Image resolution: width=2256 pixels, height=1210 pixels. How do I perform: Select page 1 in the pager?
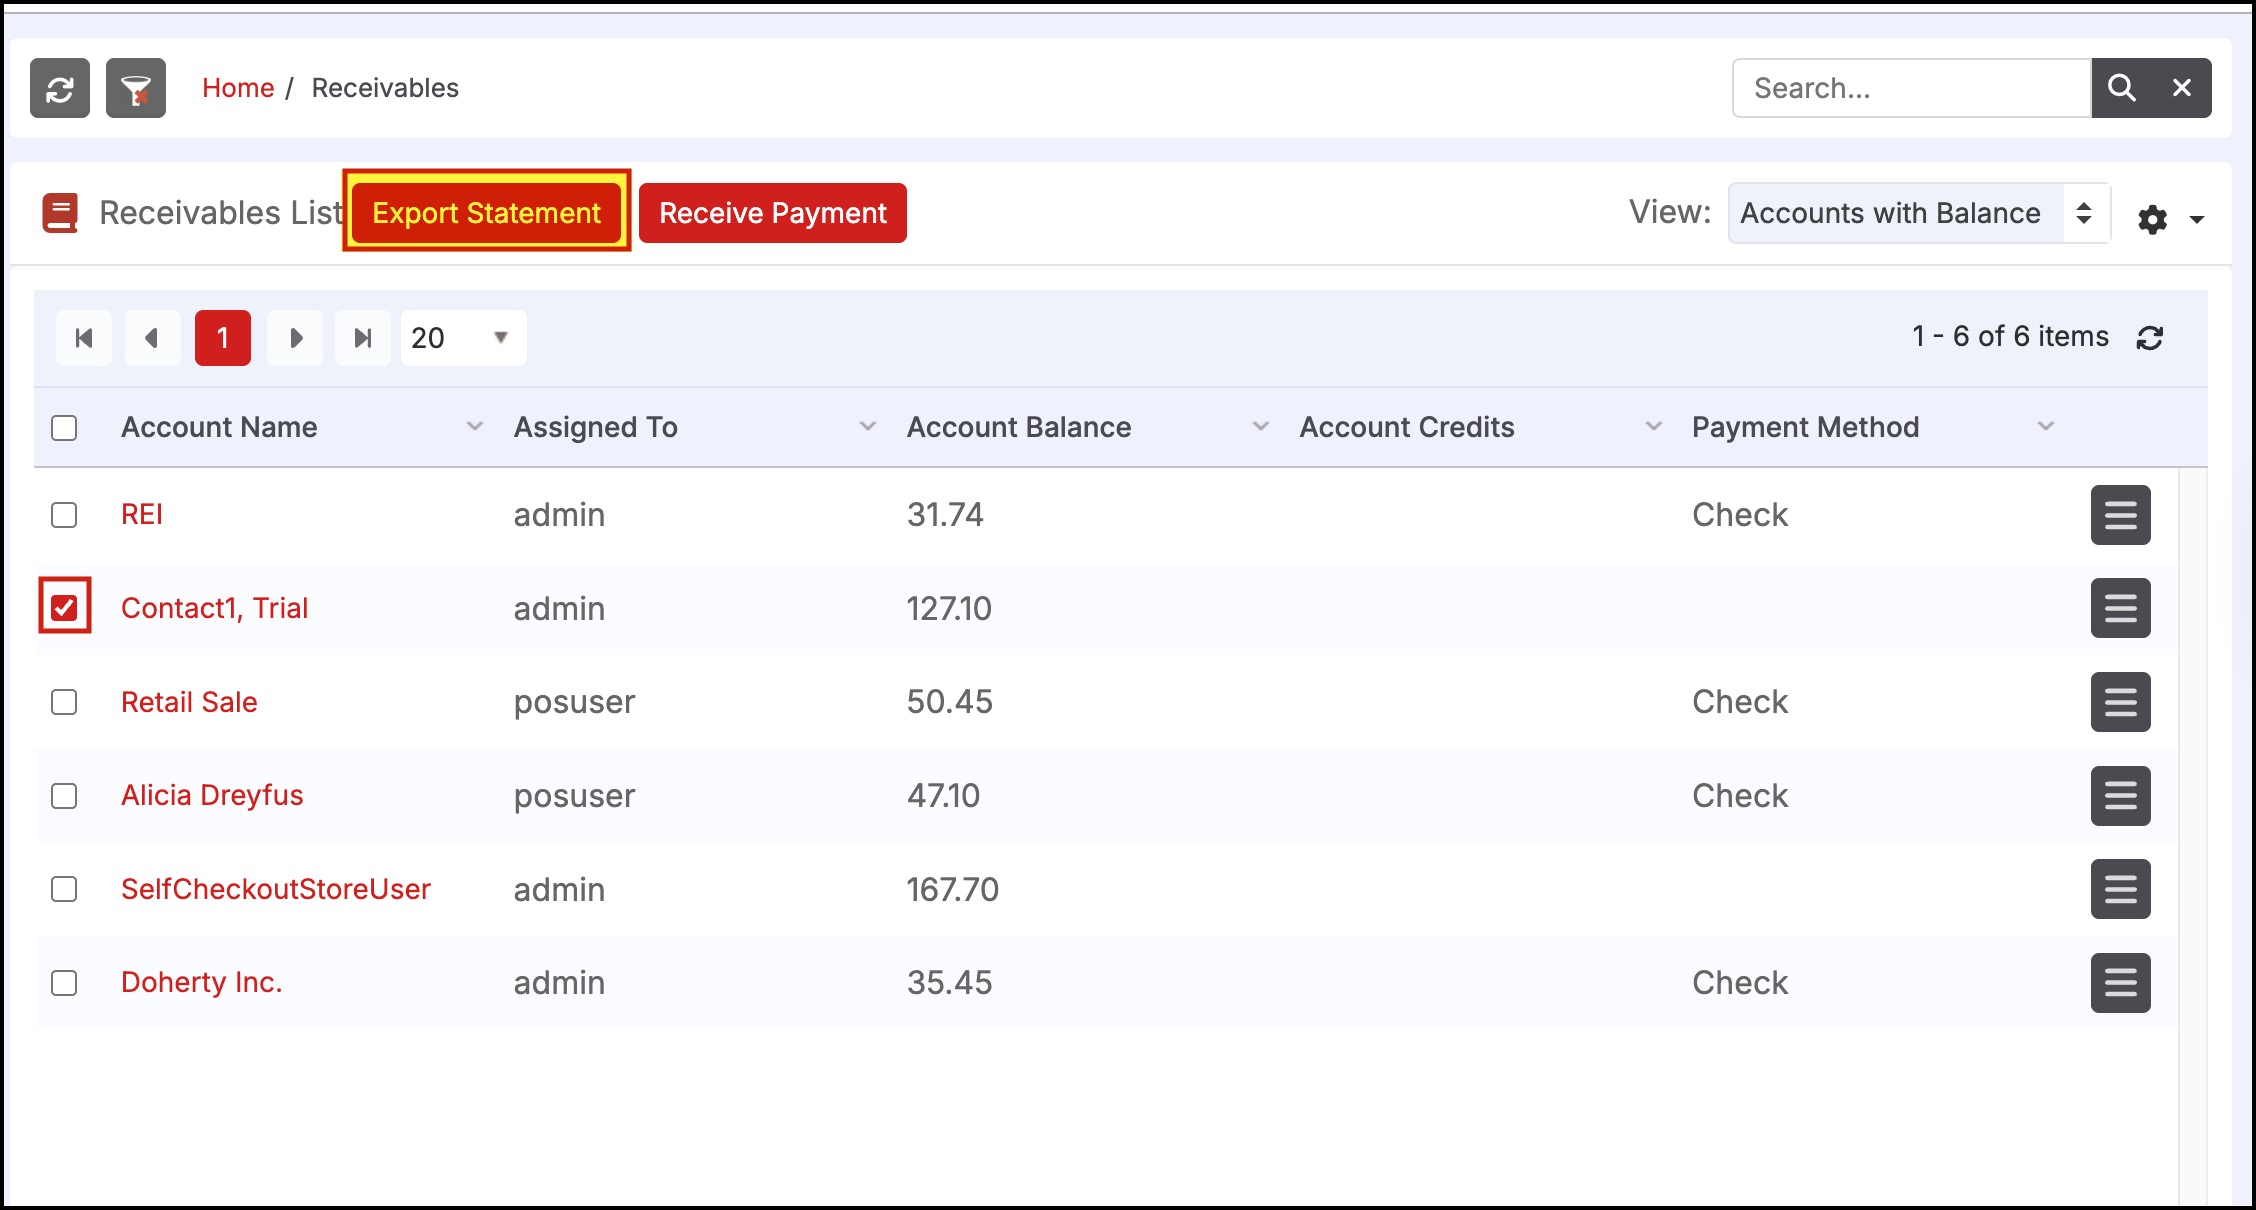[223, 338]
